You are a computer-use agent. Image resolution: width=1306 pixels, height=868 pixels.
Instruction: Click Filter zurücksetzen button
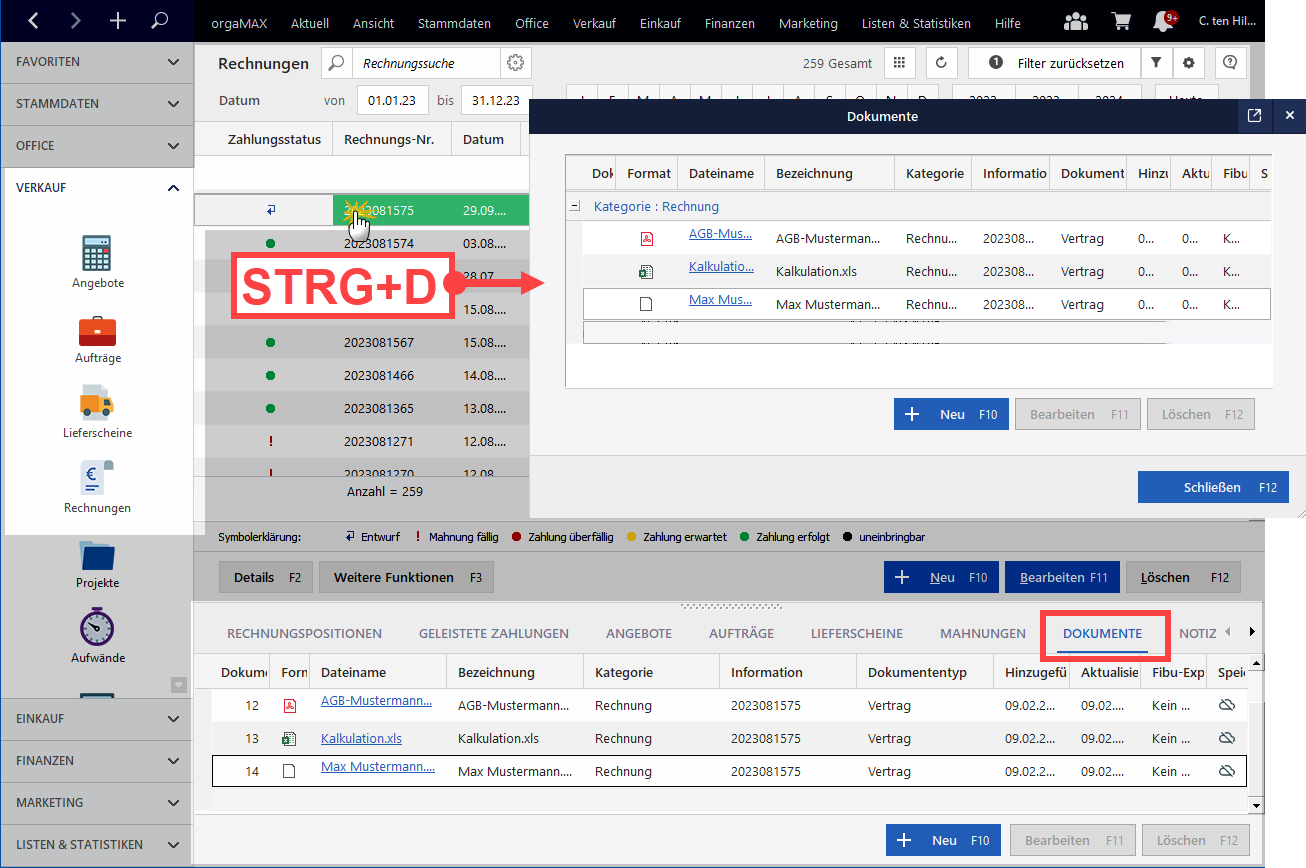click(x=1054, y=63)
